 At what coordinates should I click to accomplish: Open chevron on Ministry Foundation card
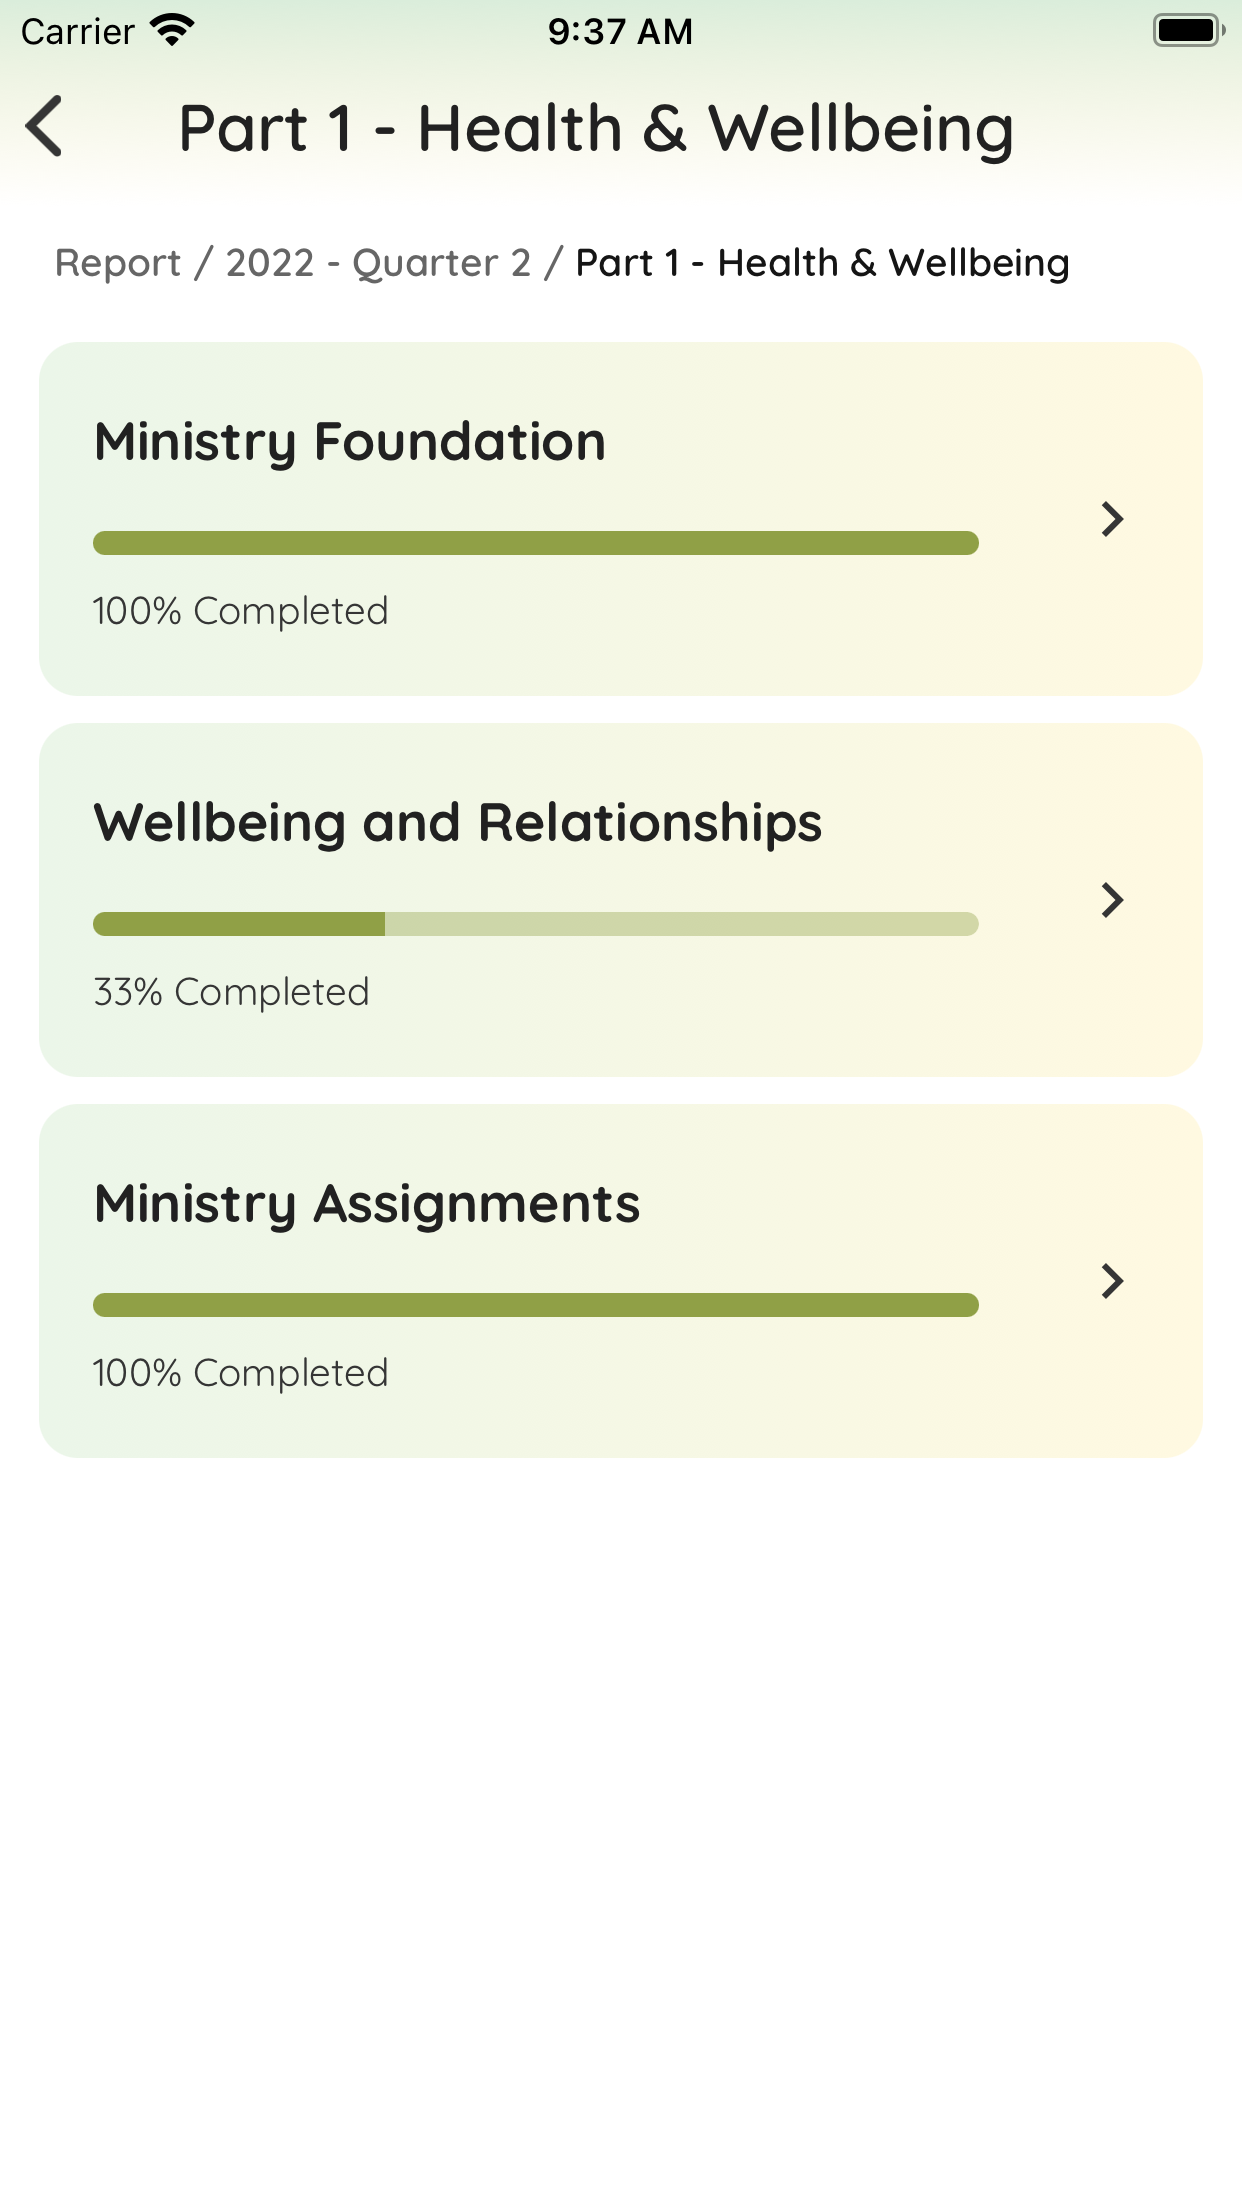[x=1112, y=519]
